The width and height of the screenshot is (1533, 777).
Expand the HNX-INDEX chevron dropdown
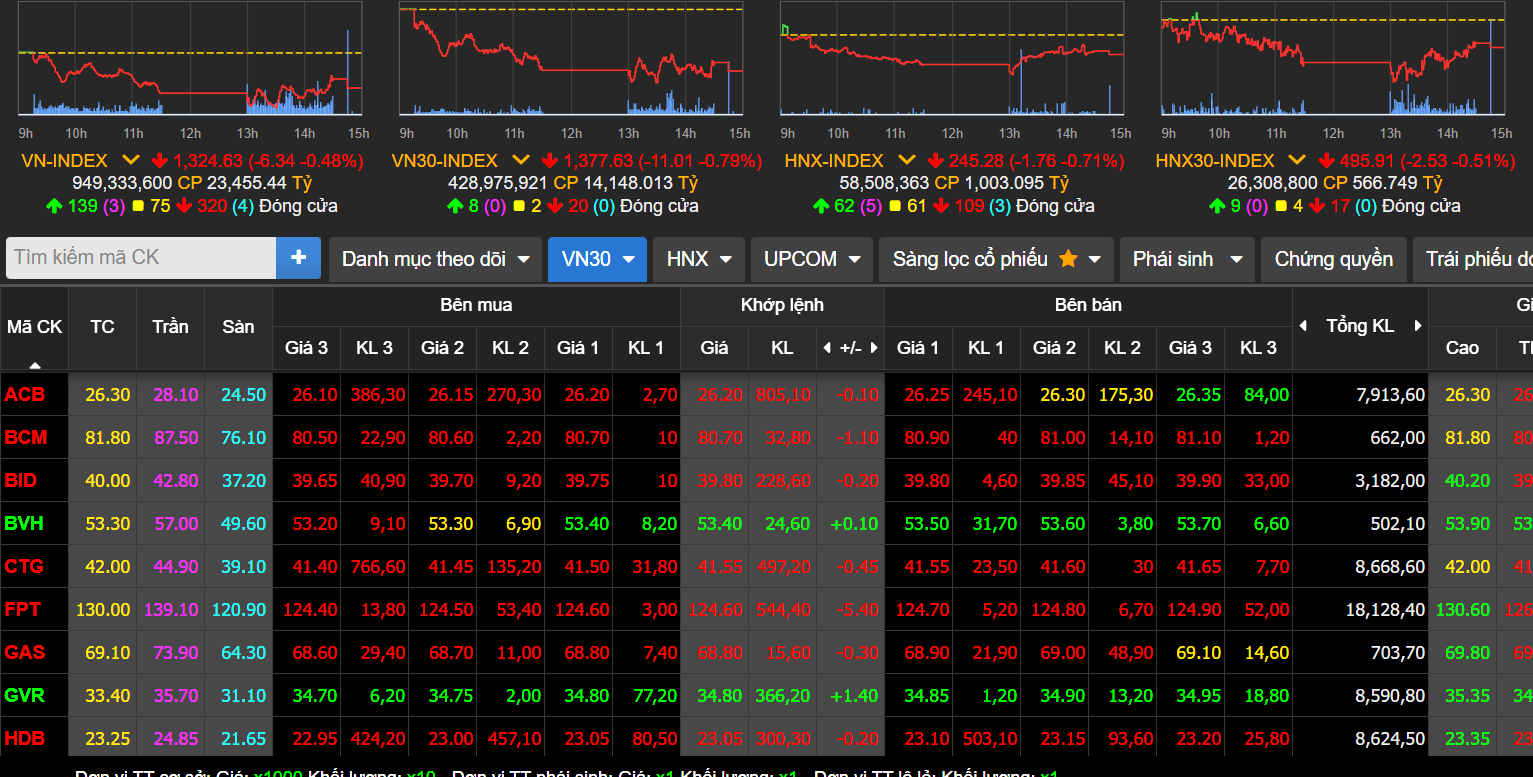click(907, 160)
